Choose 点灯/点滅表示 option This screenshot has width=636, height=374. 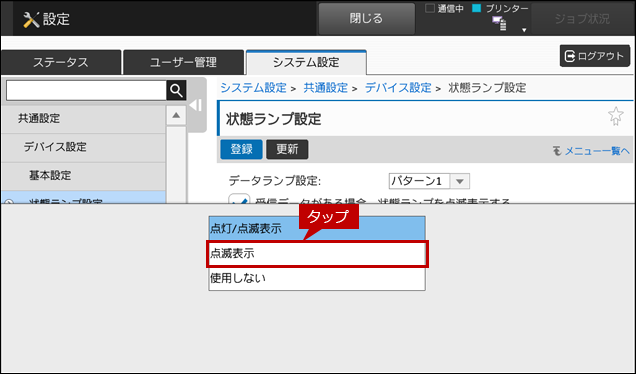coord(317,228)
